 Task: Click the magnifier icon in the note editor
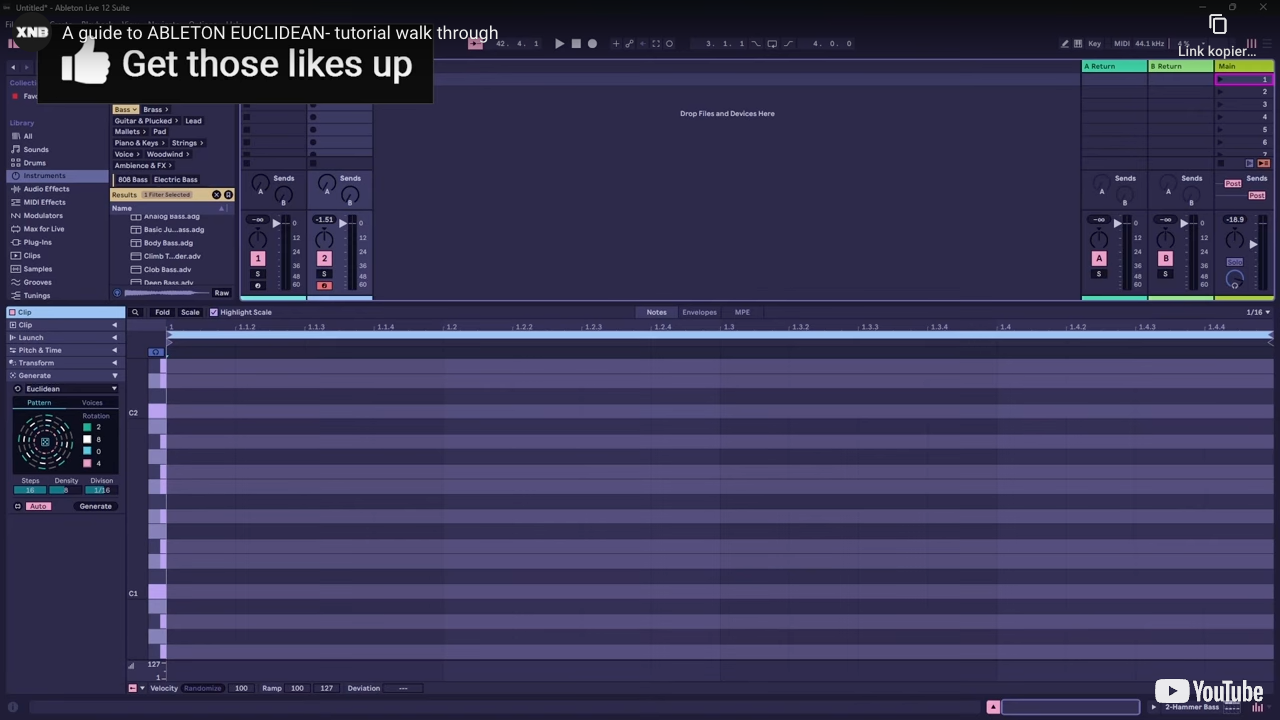click(135, 312)
